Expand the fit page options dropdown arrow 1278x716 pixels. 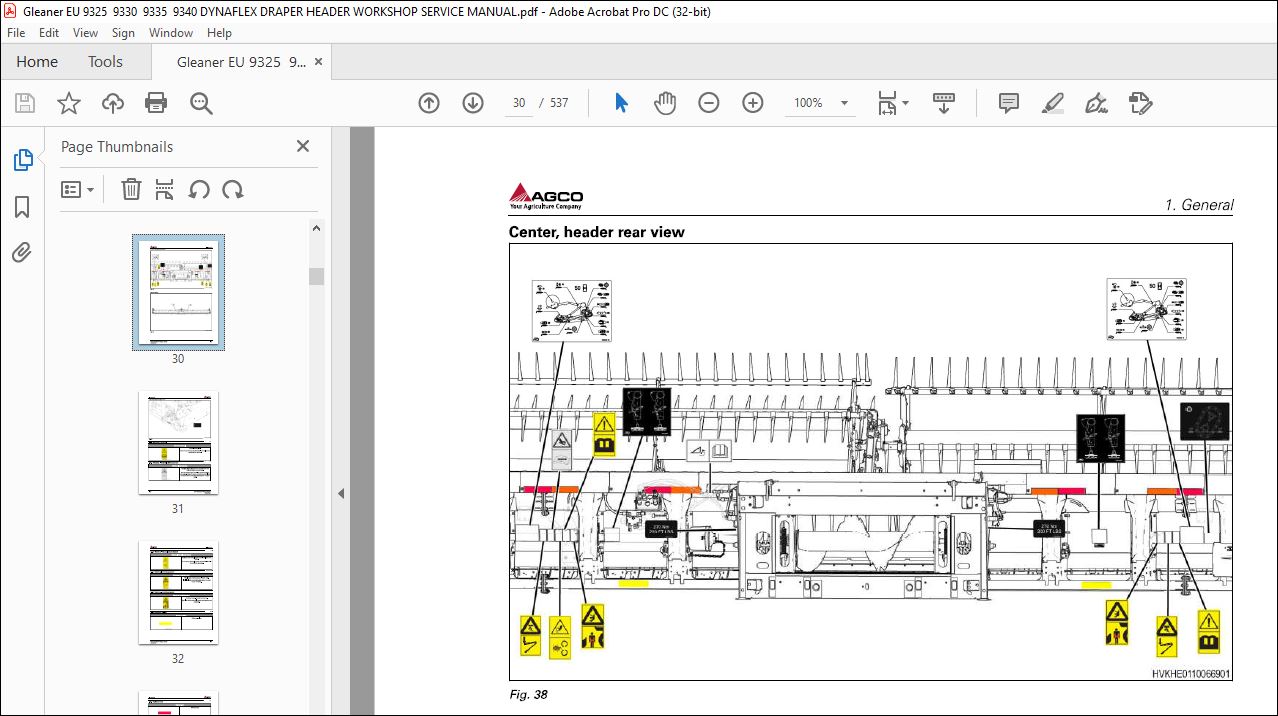tap(906, 103)
